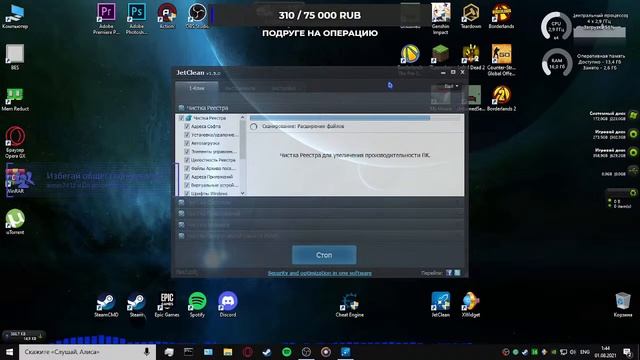Click the registry list scroll-down arrow
This screenshot has width=640, height=360.
(x=243, y=193)
